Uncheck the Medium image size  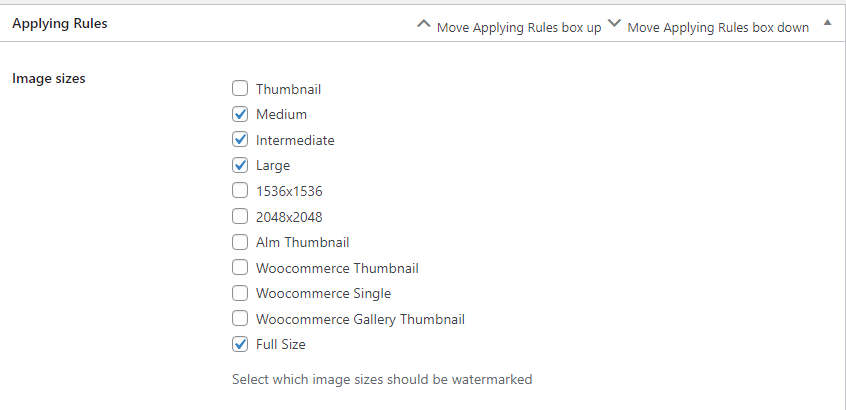coord(240,114)
